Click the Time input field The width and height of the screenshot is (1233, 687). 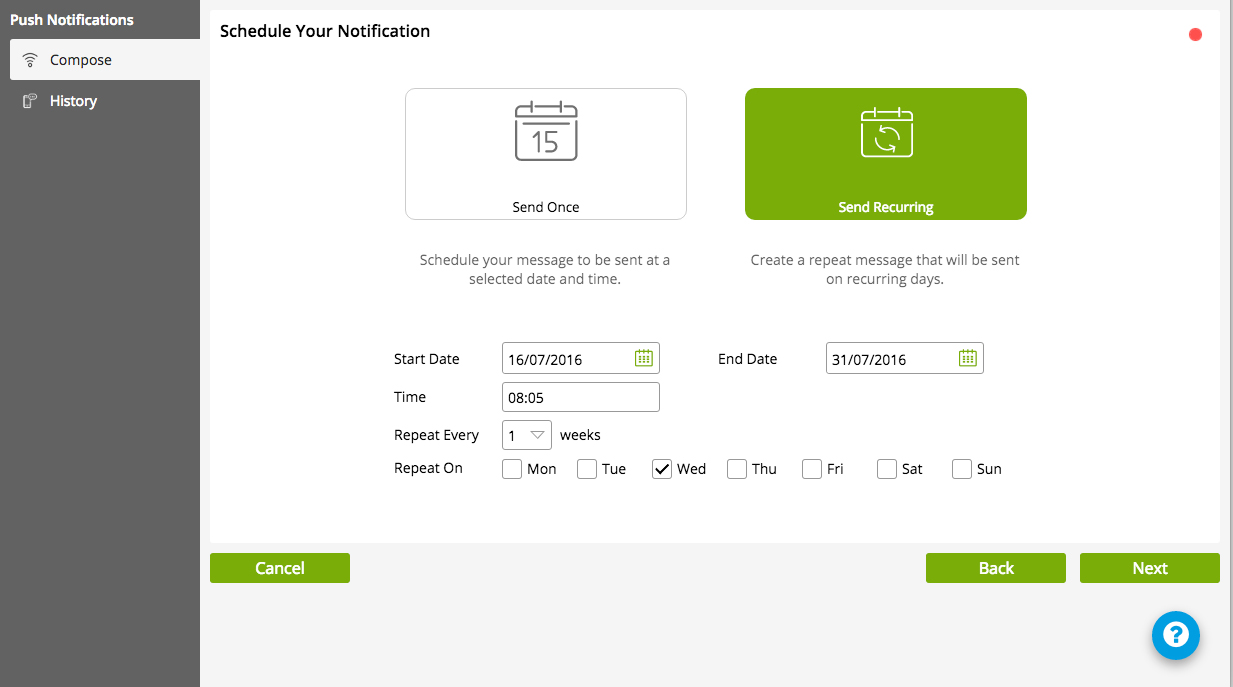tap(580, 397)
